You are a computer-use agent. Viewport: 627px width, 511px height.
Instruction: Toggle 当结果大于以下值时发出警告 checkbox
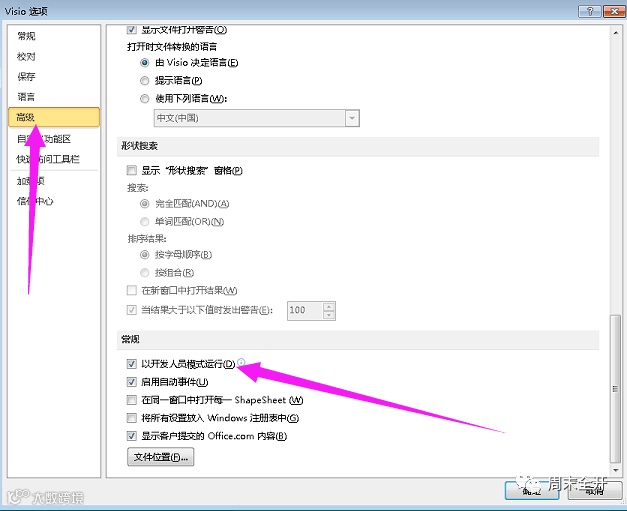tap(132, 310)
